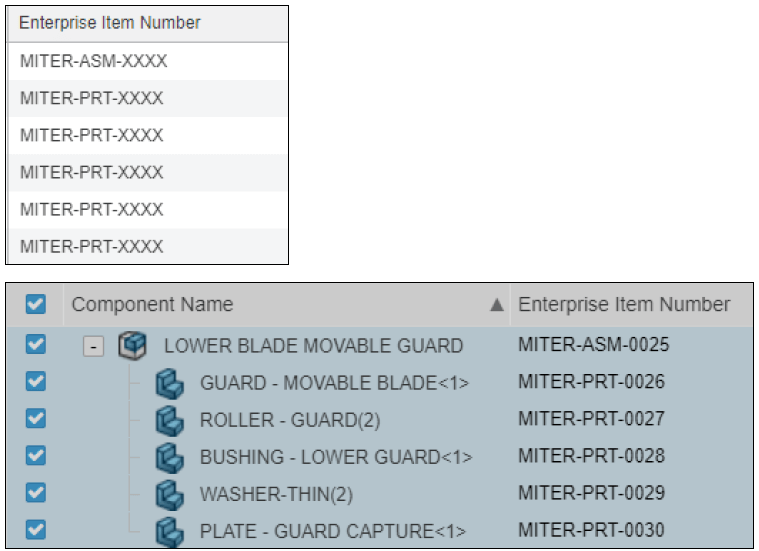Click the lower Enterprise Item Number header
This screenshot has width=759, height=551.
[x=624, y=305]
